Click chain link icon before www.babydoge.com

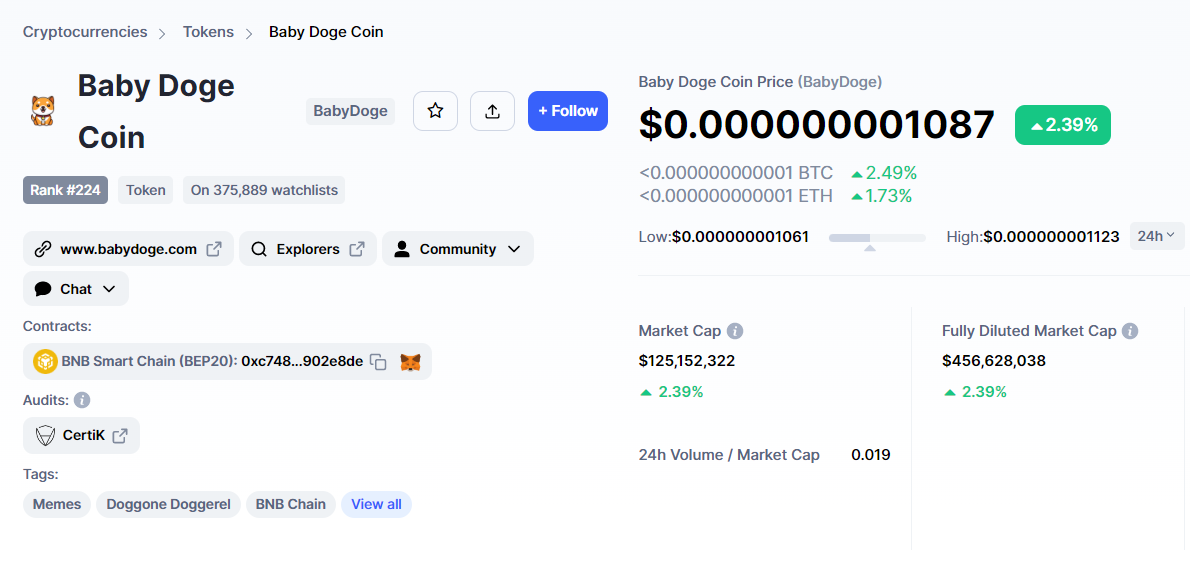coord(43,249)
